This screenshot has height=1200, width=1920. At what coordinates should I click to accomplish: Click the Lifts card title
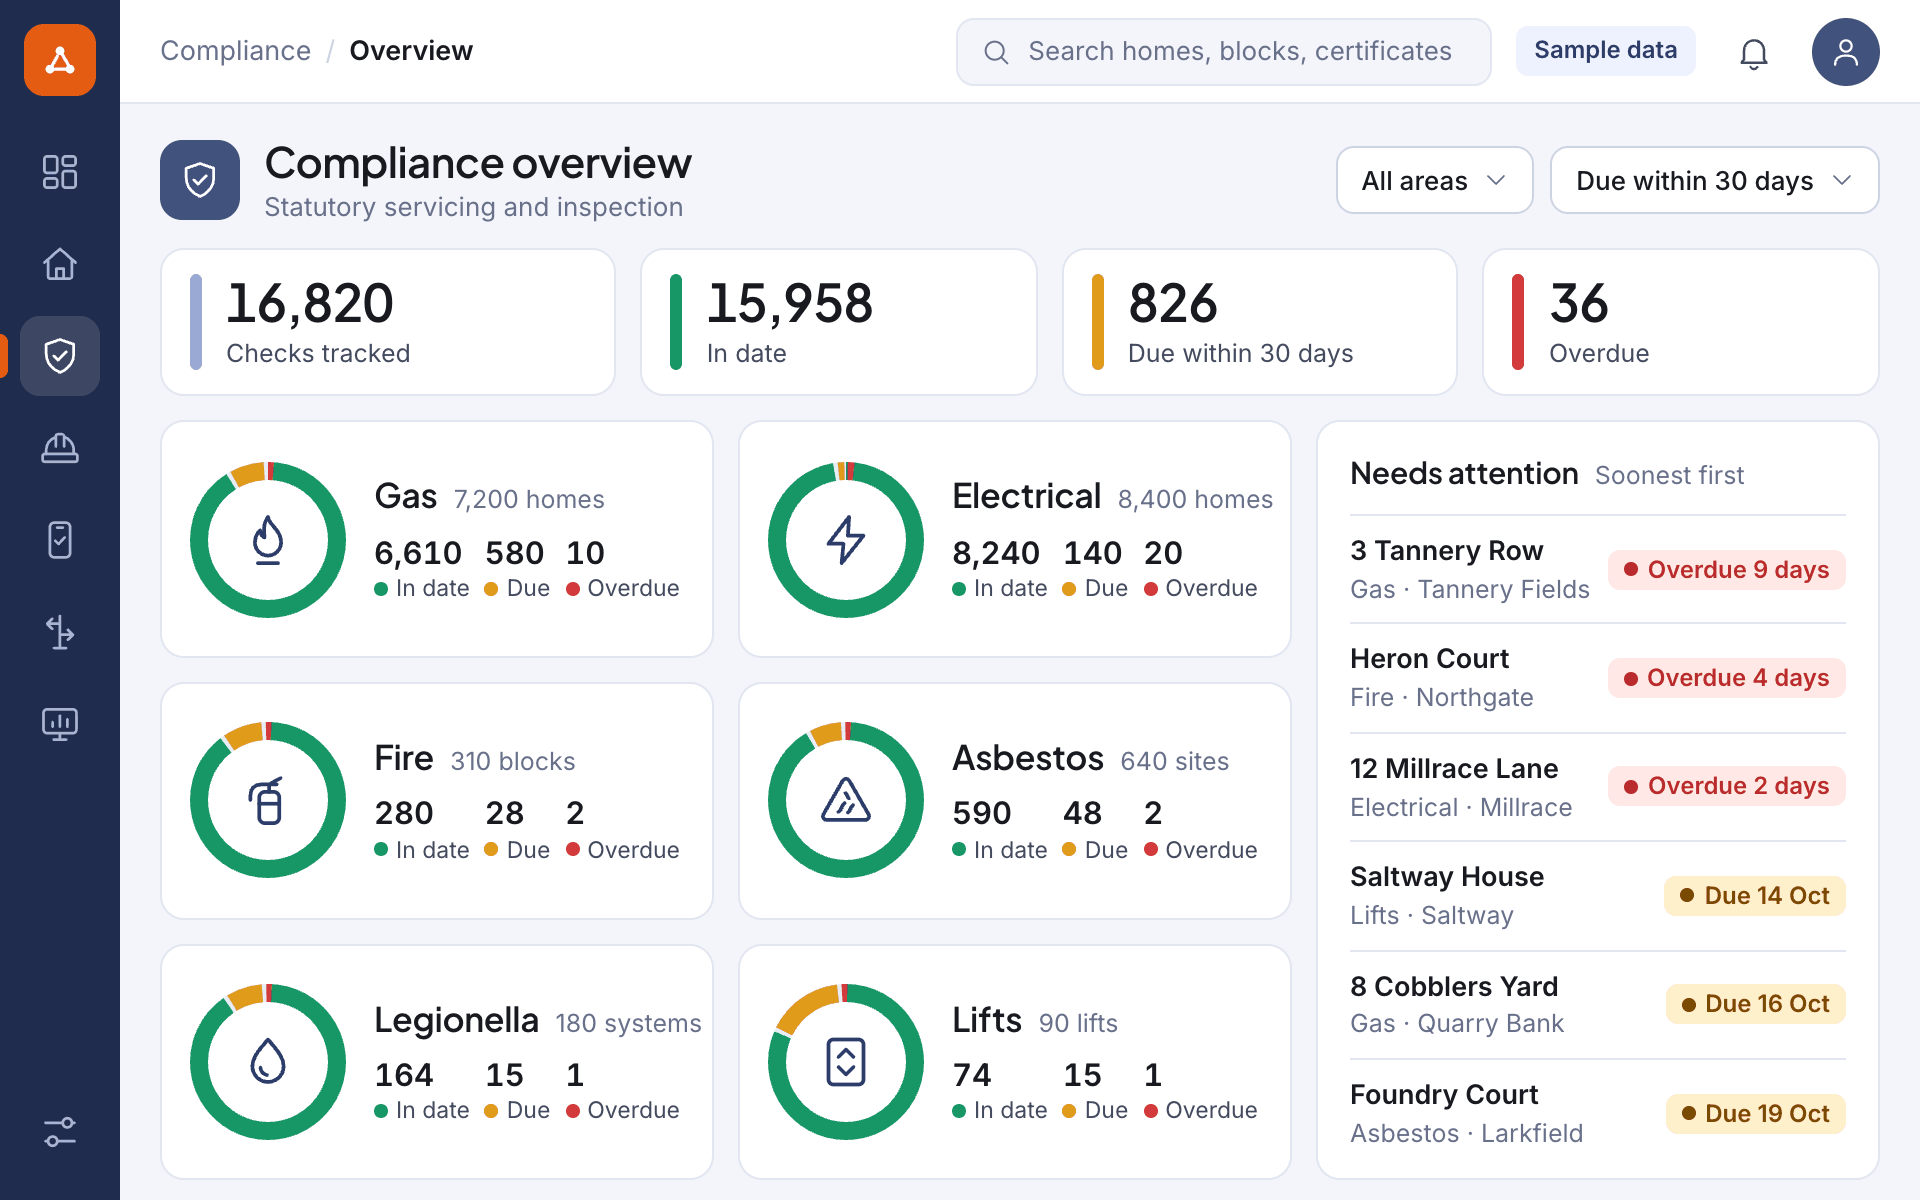[x=987, y=1020]
